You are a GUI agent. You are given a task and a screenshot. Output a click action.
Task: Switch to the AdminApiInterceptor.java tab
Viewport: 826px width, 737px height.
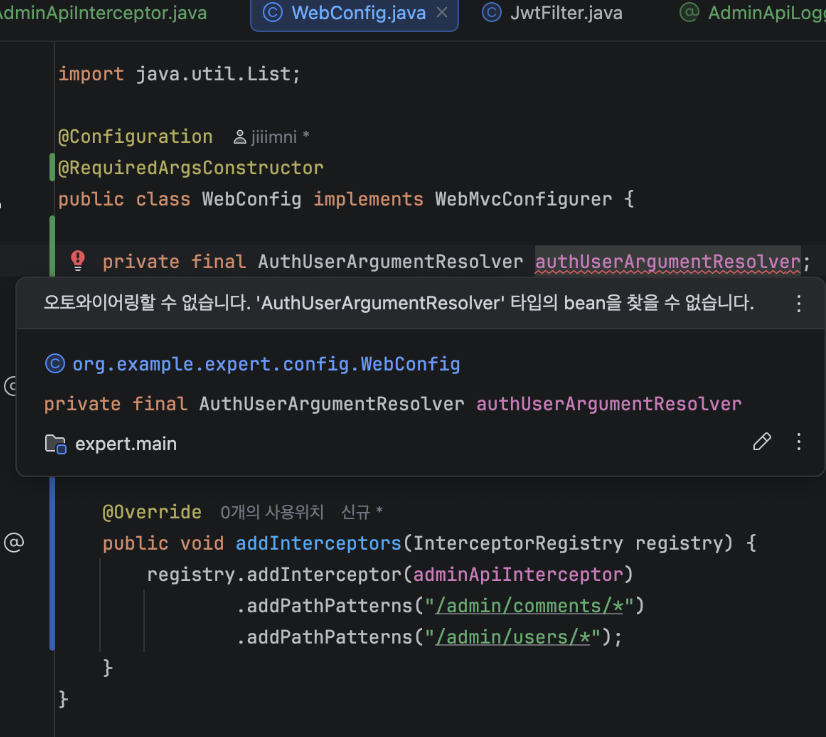(x=103, y=13)
